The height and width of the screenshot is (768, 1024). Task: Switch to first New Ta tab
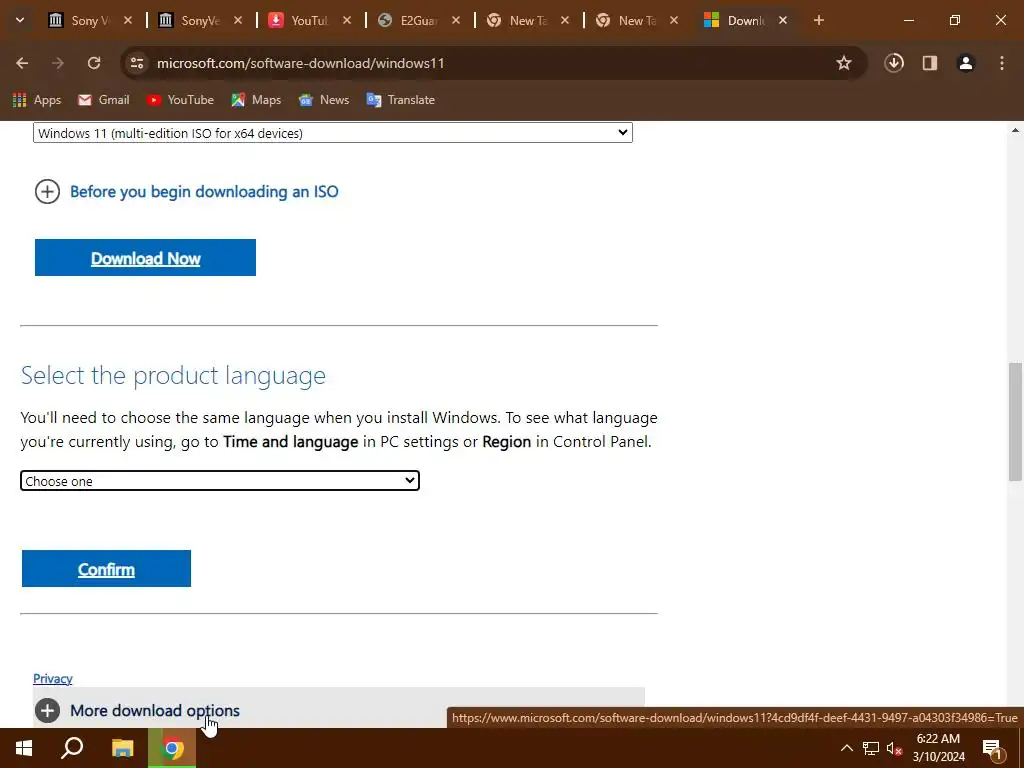click(519, 20)
